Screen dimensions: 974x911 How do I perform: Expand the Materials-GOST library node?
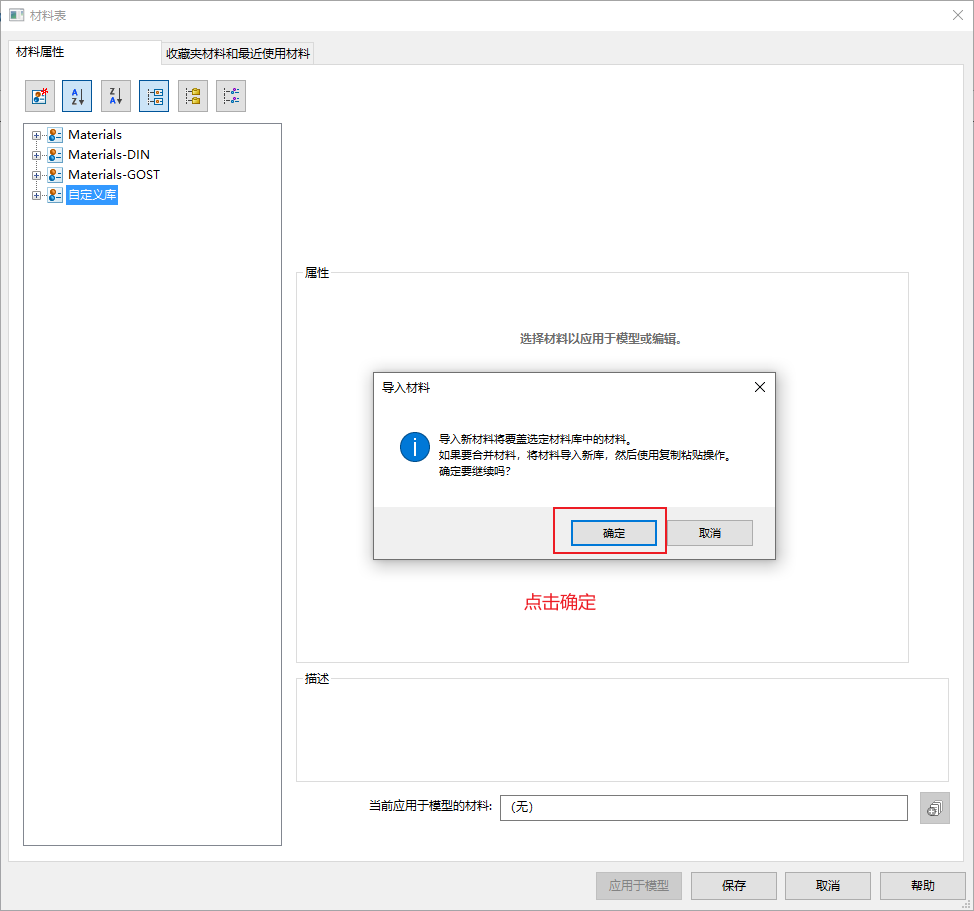coord(36,175)
